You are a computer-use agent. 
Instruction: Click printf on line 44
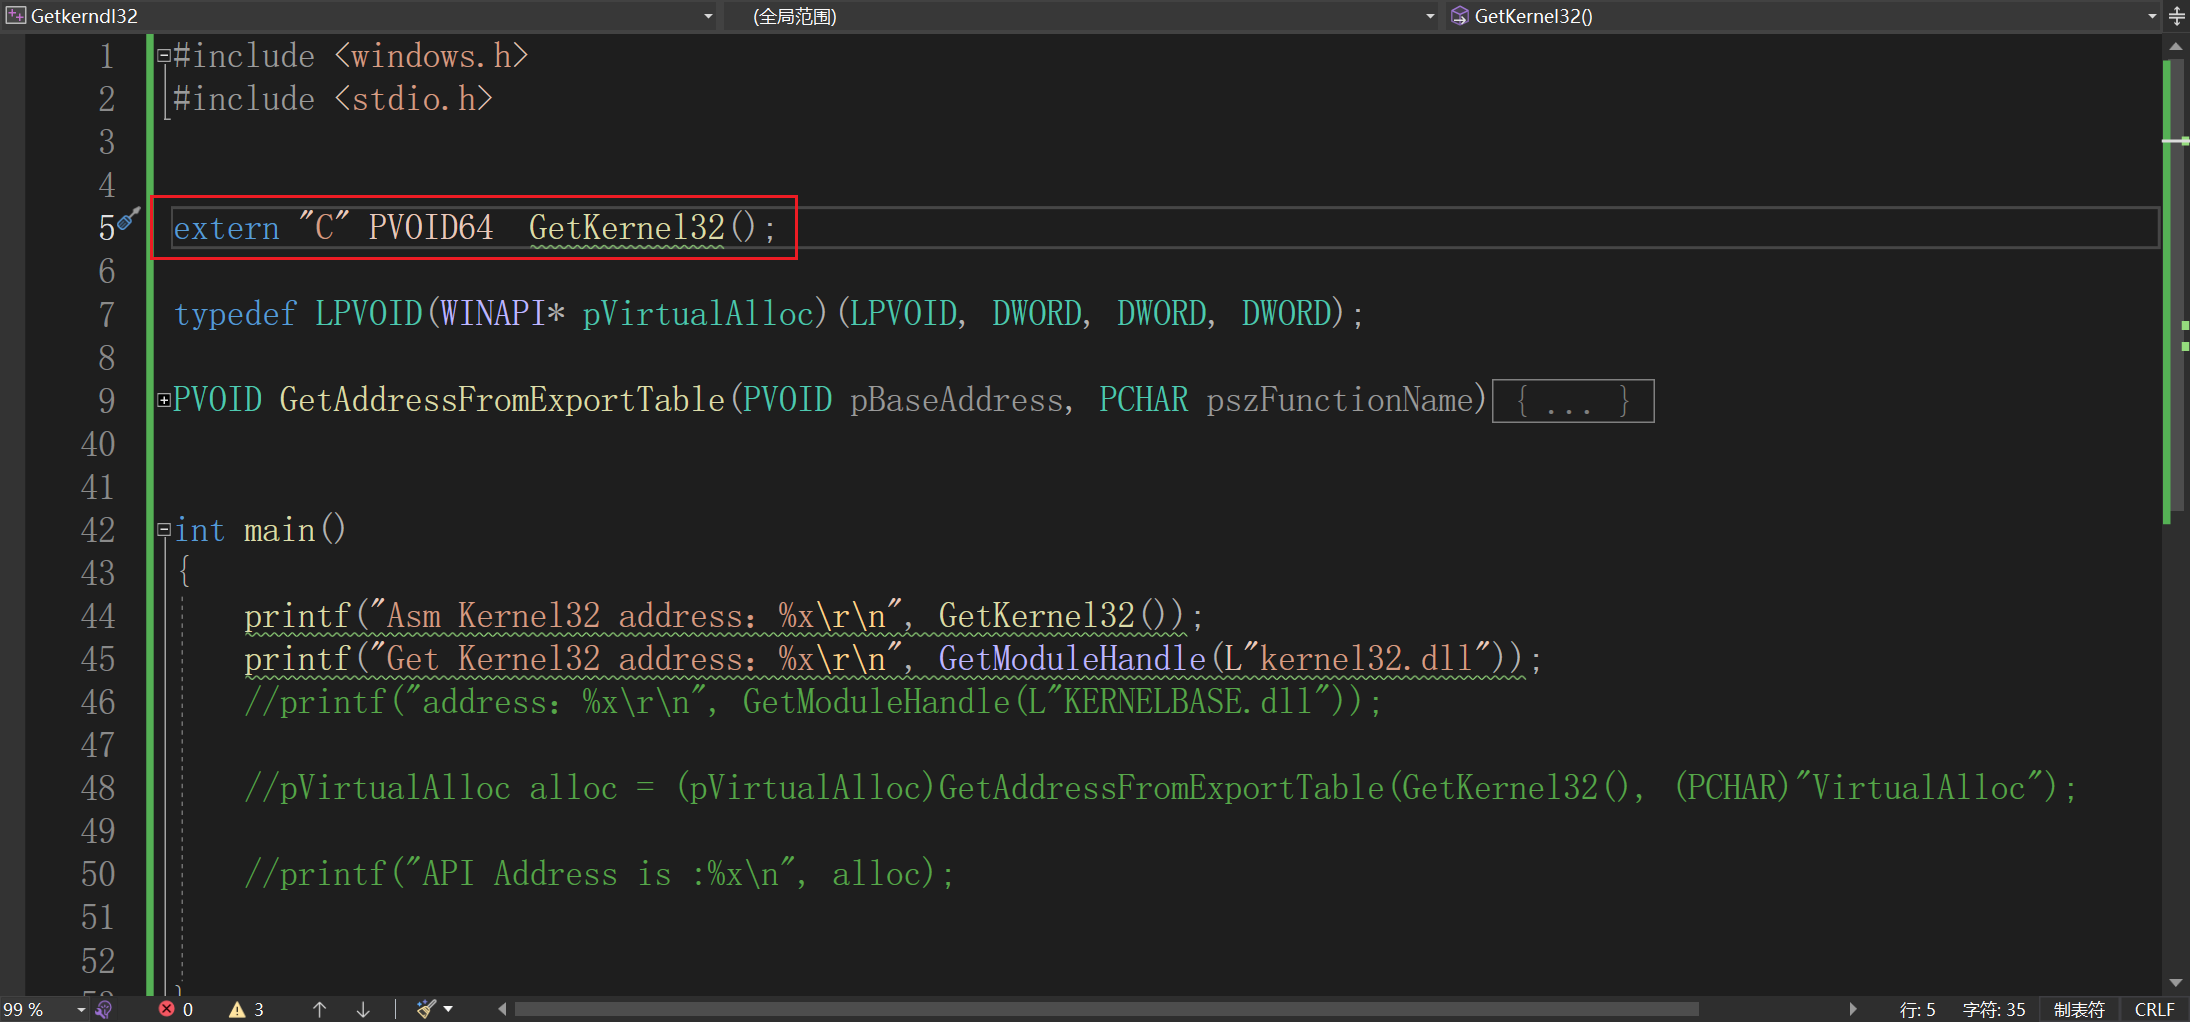point(298,616)
